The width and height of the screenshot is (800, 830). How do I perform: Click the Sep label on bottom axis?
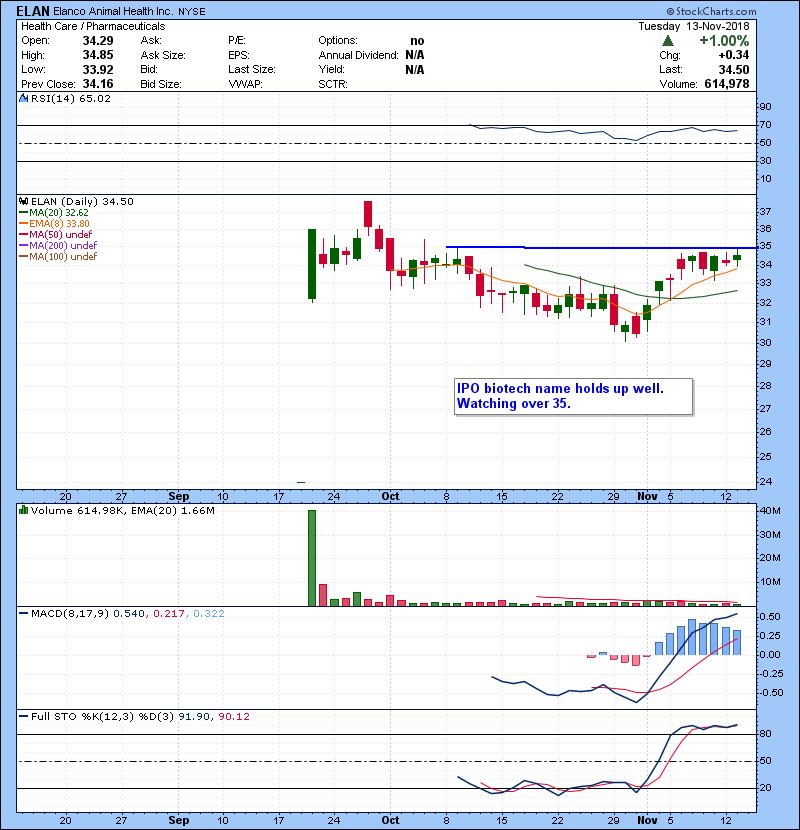pos(178,820)
